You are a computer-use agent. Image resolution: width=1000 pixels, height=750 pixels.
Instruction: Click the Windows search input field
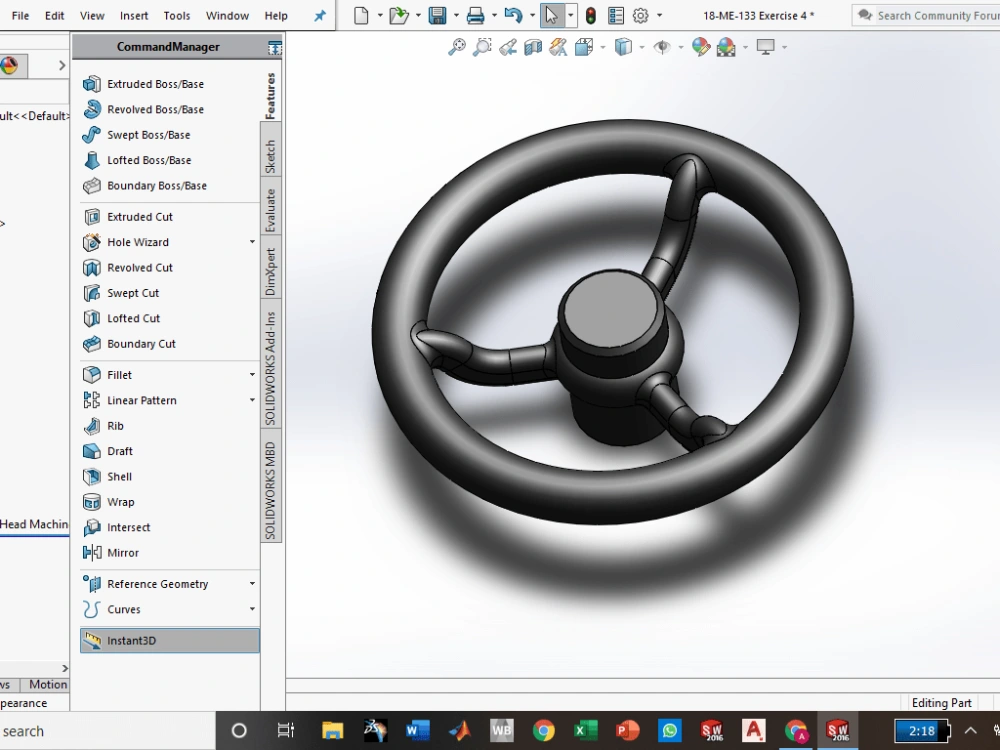point(100,731)
